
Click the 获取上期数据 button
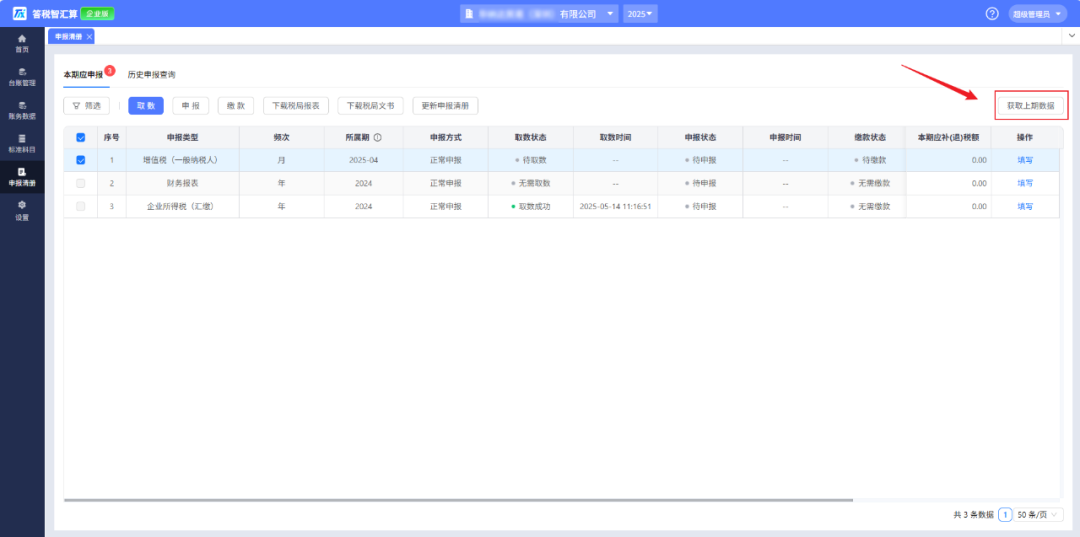click(1031, 105)
